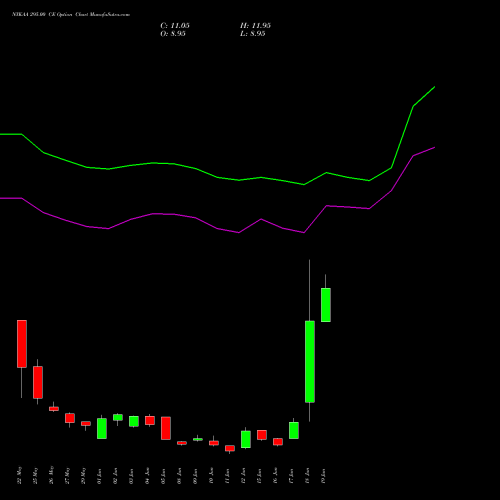Click the green candle for 17 Jun

point(294,430)
